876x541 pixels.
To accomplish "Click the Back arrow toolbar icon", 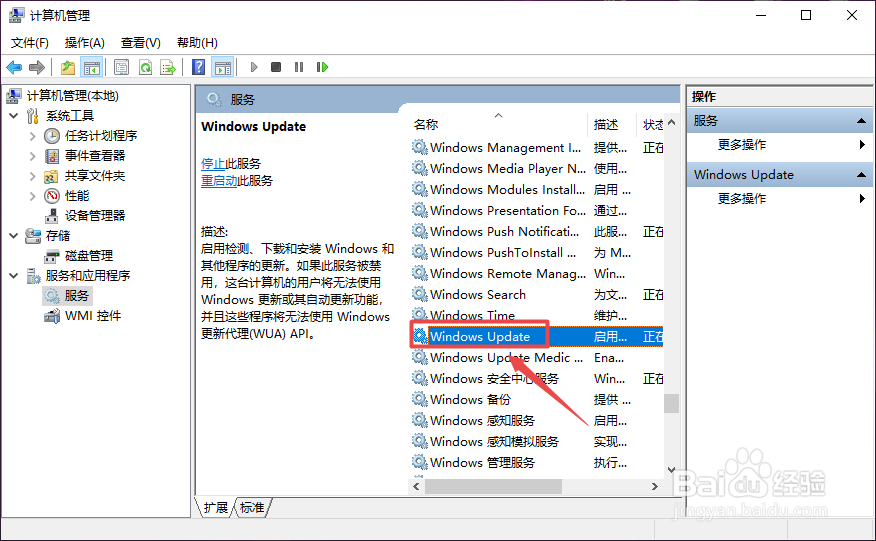I will tap(14, 68).
